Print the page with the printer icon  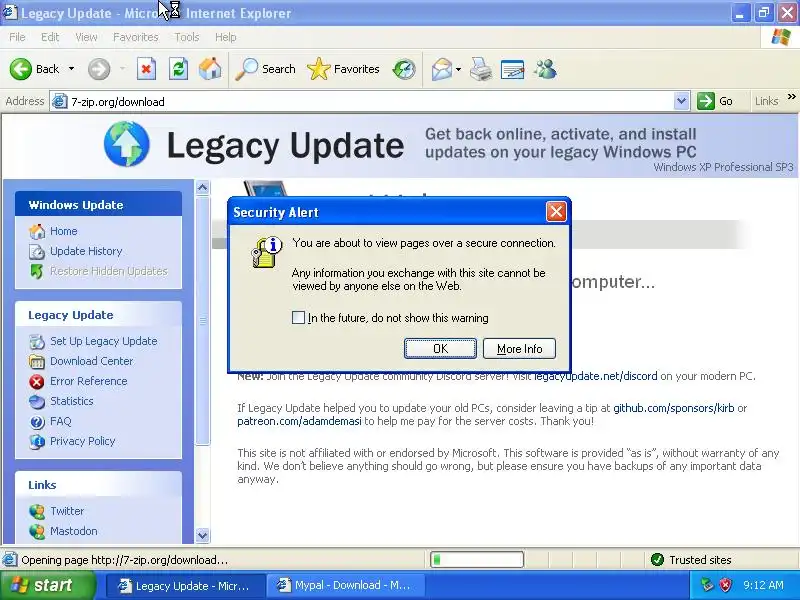coord(481,69)
